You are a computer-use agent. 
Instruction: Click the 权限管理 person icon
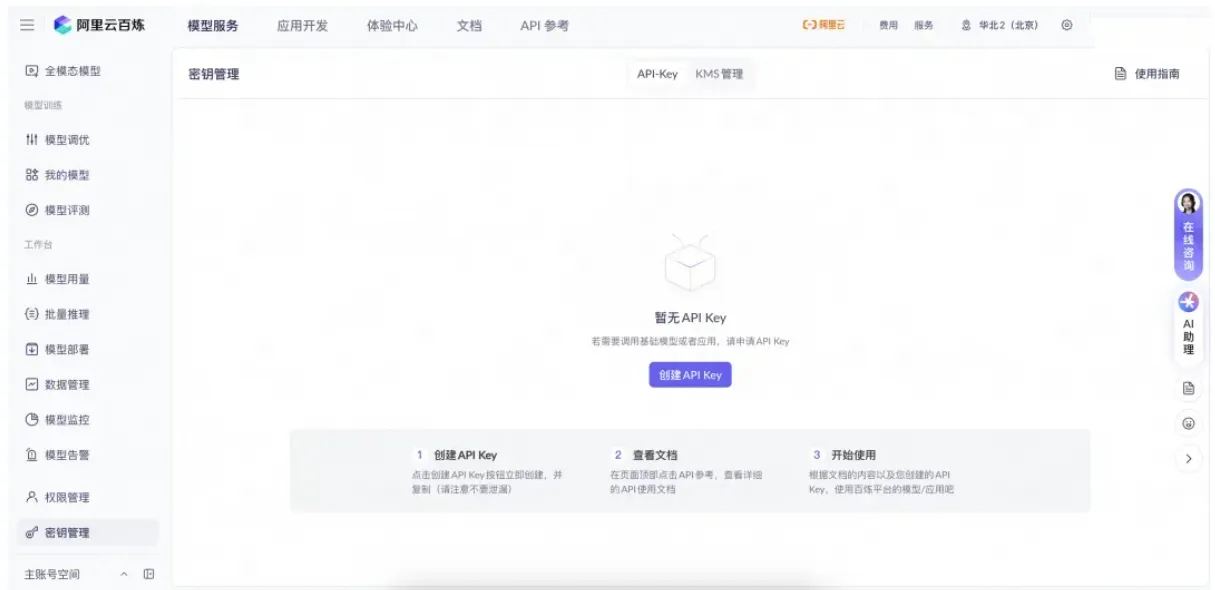coord(32,497)
